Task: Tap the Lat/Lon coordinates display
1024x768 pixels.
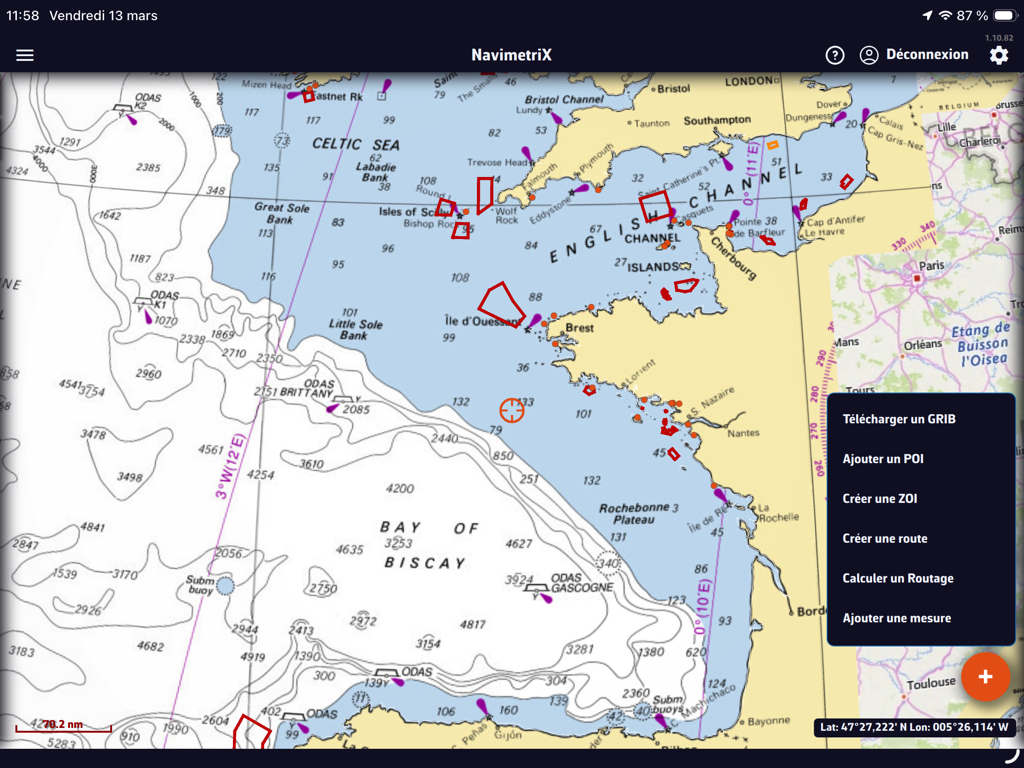Action: pyautogui.click(x=914, y=728)
